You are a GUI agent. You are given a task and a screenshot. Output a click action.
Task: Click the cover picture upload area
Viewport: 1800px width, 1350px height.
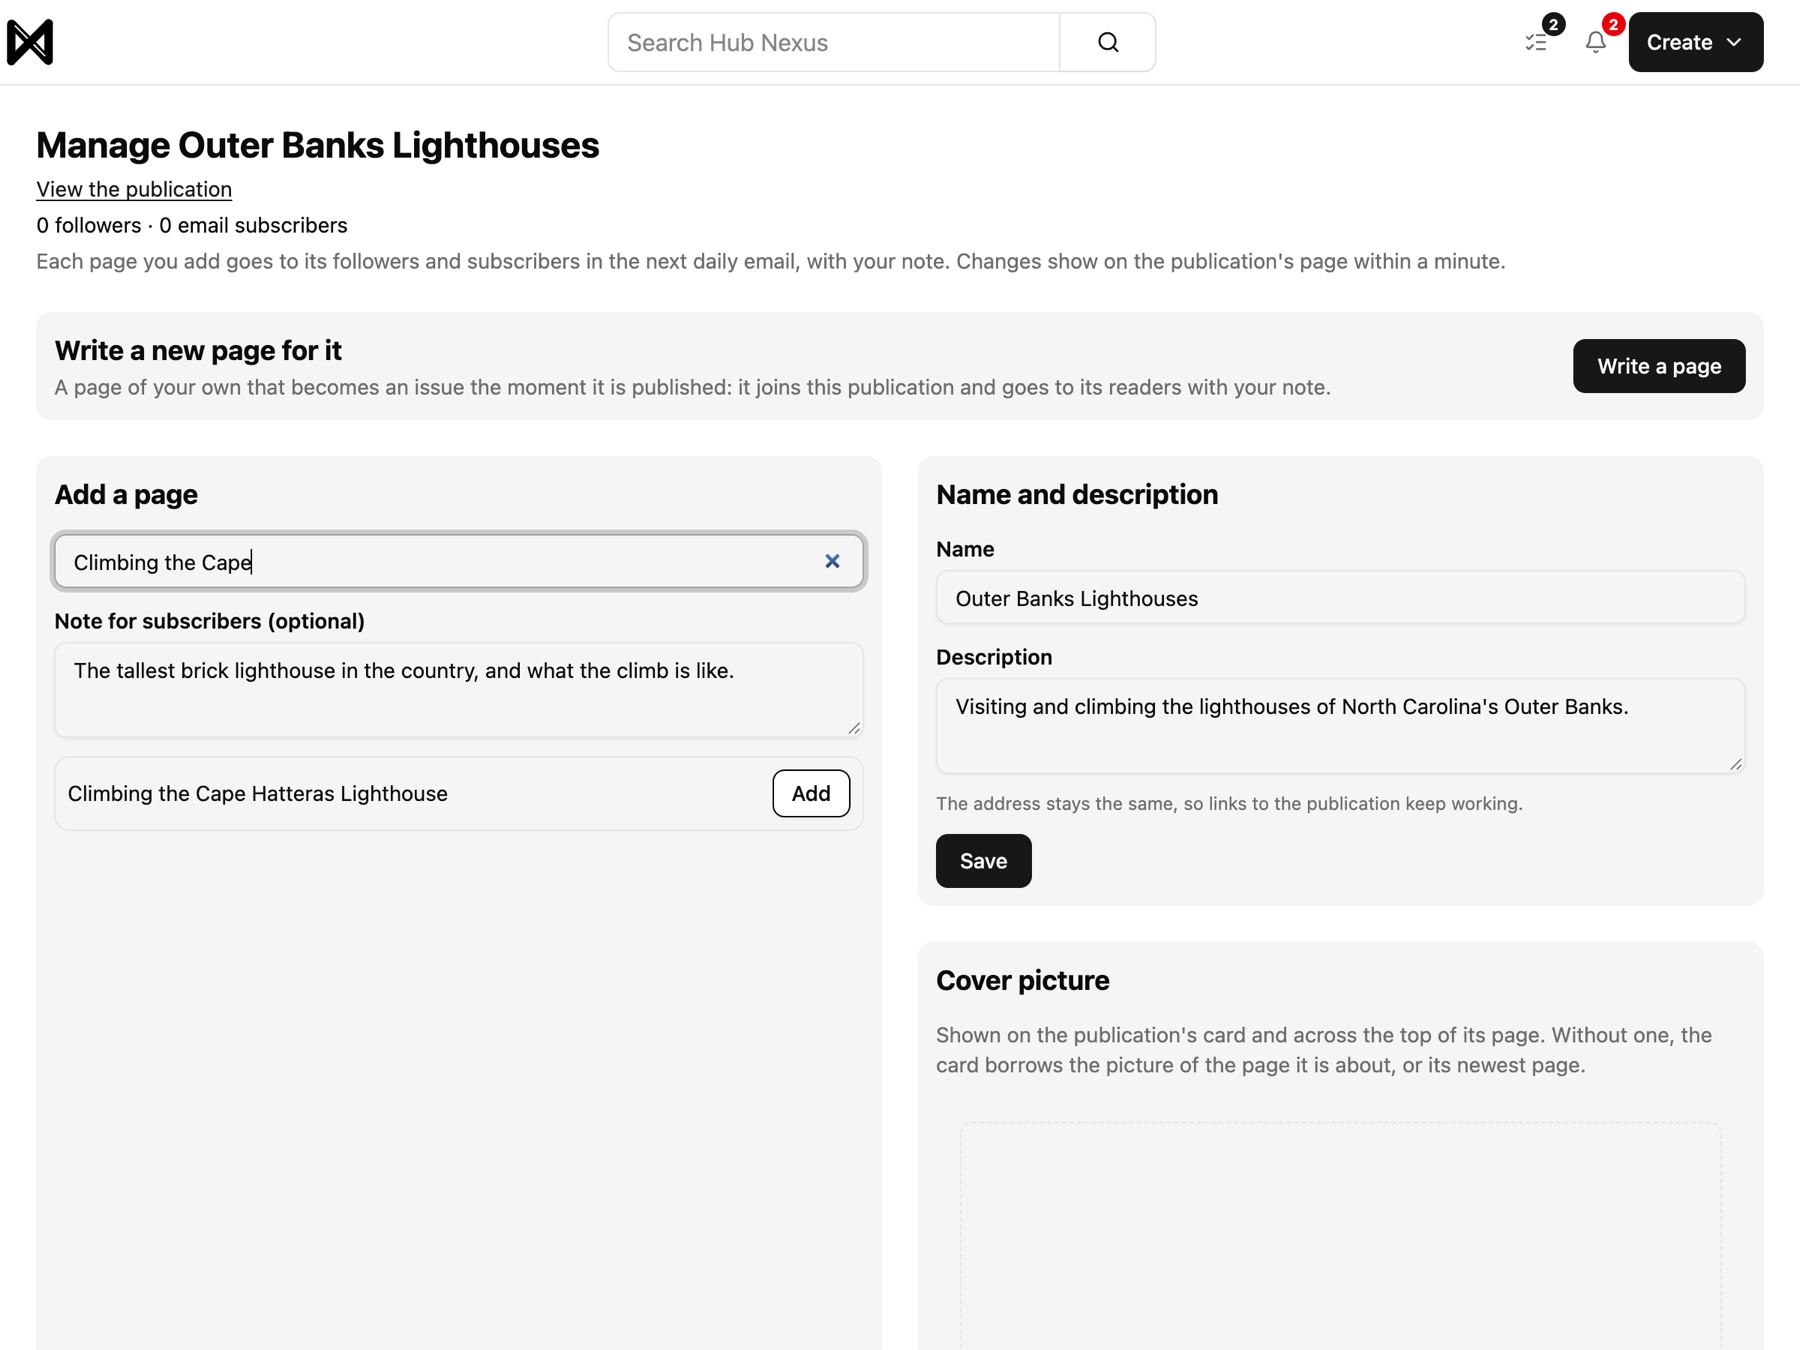click(1340, 1236)
